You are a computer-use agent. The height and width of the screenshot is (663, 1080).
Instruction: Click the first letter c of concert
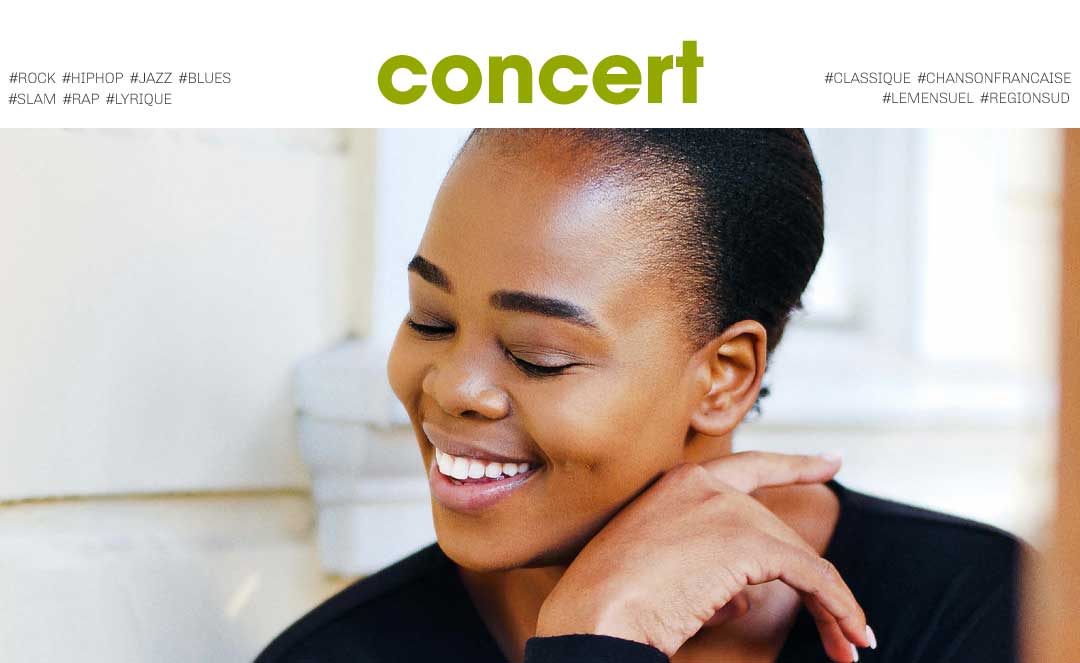tap(404, 79)
